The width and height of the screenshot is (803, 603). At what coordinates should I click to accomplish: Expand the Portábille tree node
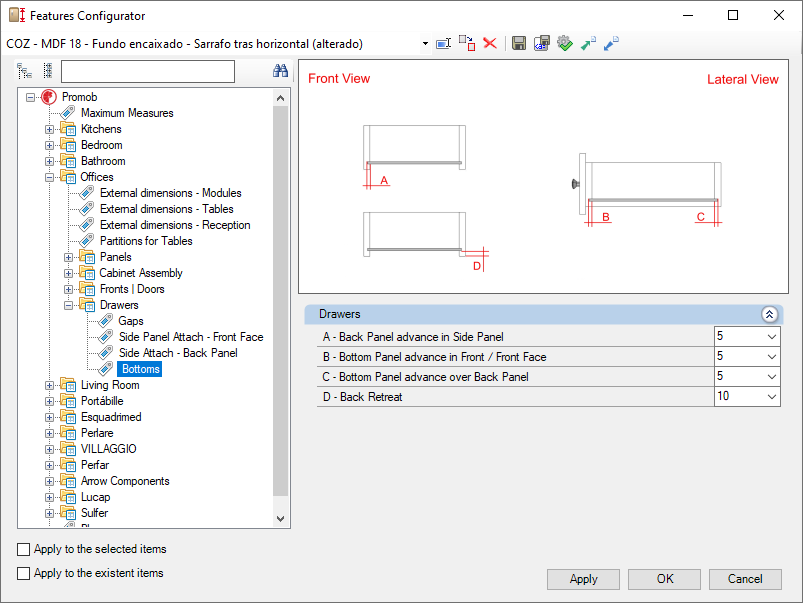(49, 401)
